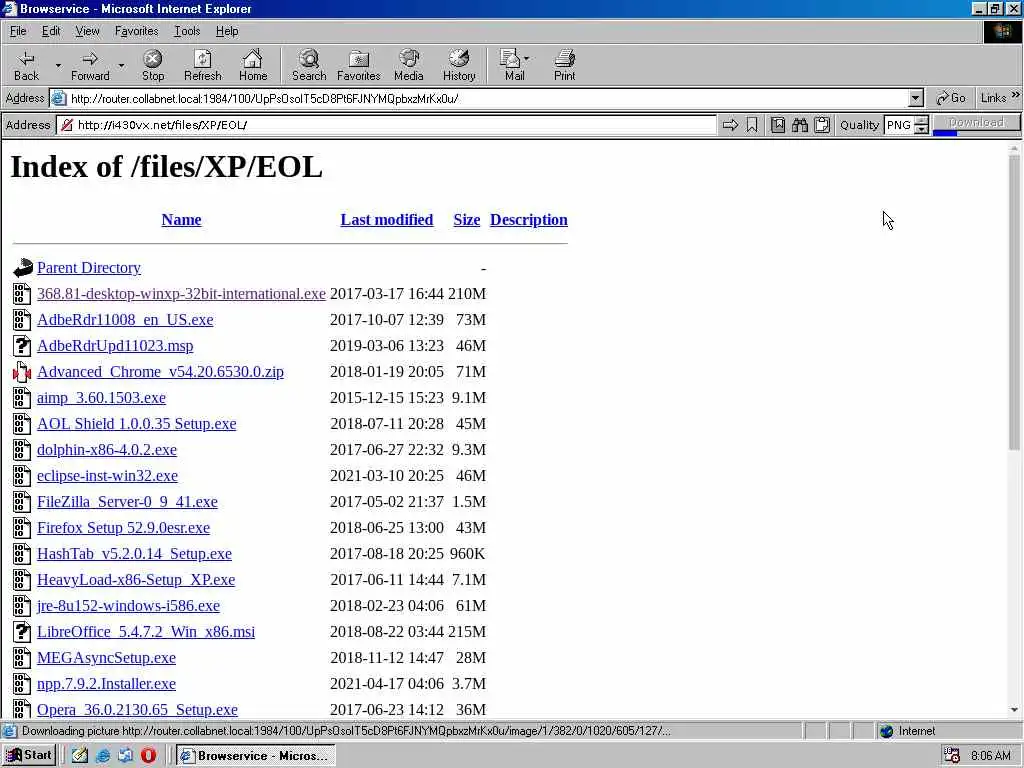
Task: Click the notepad Quick Launch icon
Action: coord(80,756)
